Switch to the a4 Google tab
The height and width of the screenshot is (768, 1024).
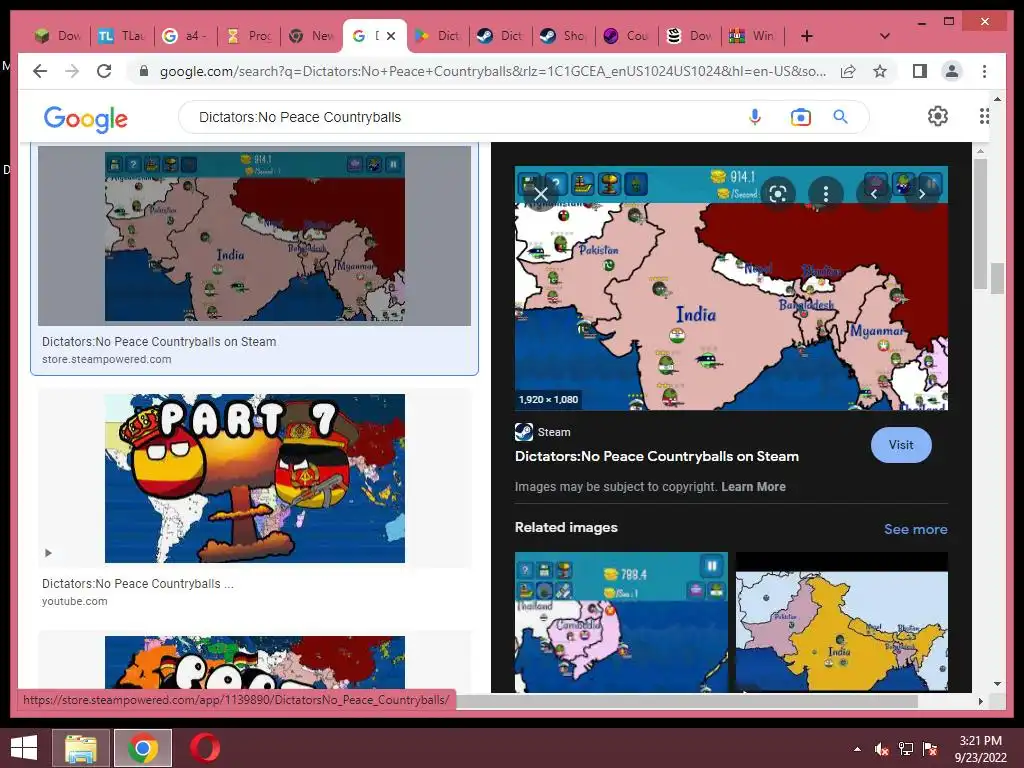(x=185, y=36)
